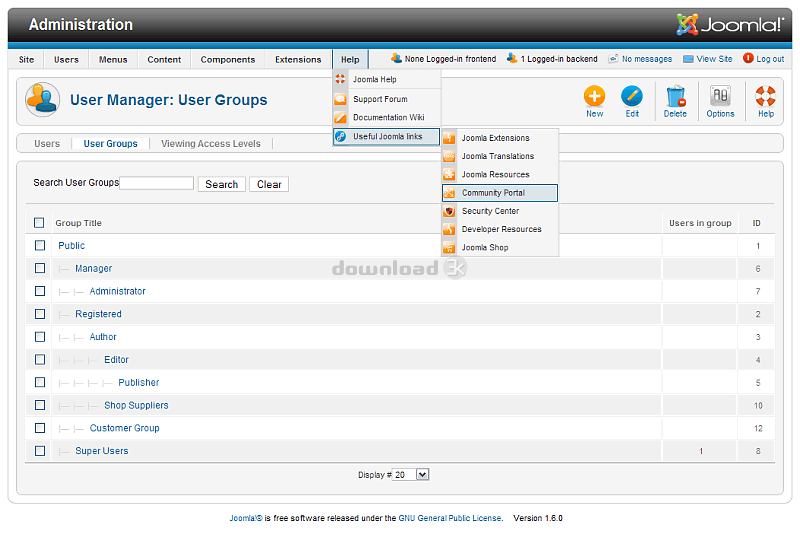The image size is (800, 534).
Task: Check the Shop Suppliers group checkbox
Action: [x=40, y=405]
